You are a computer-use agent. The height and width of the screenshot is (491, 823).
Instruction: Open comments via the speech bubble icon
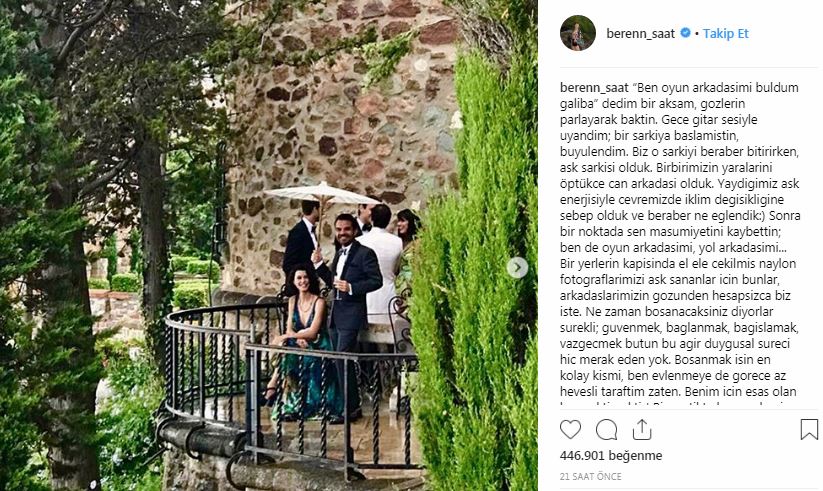point(606,430)
